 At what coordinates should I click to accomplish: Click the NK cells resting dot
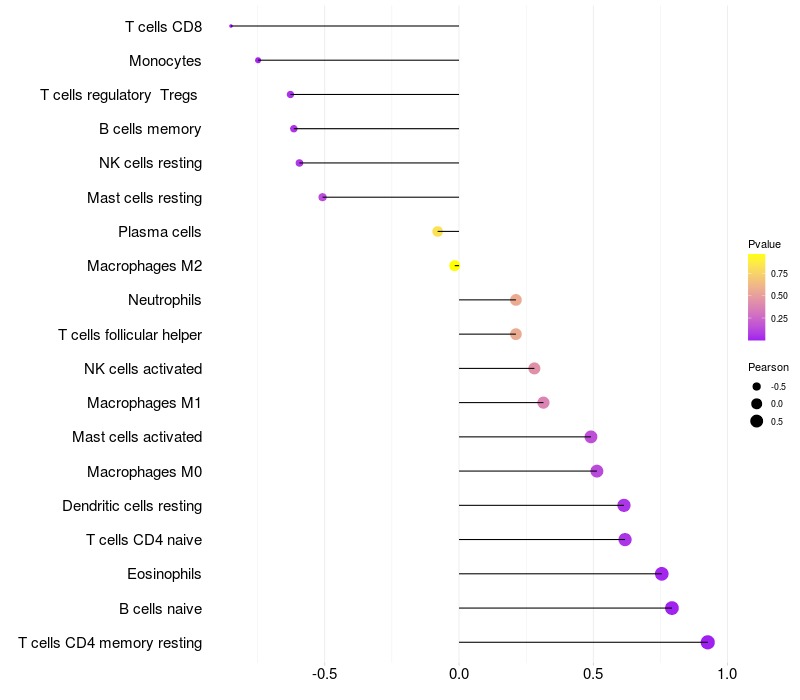coord(299,163)
